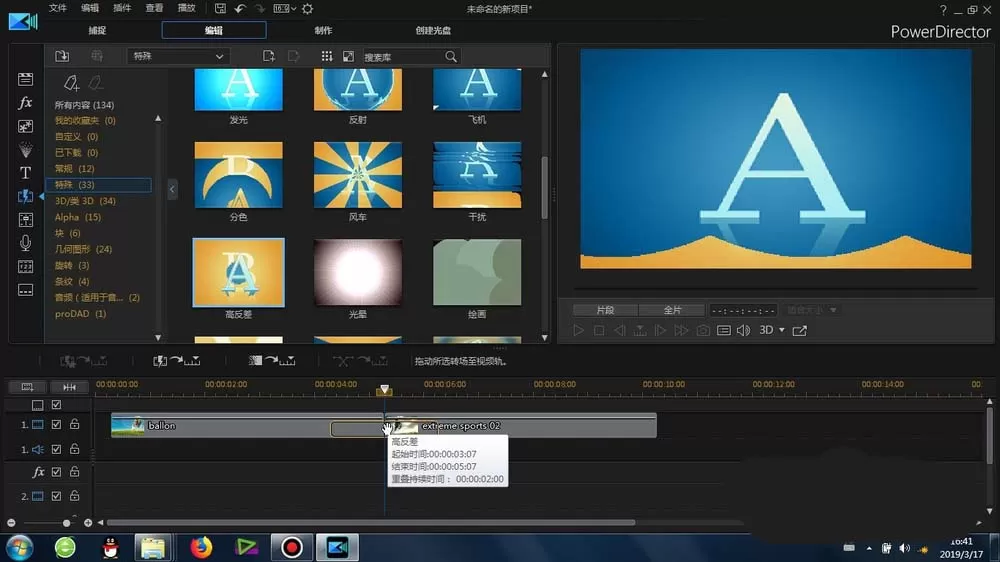The height and width of the screenshot is (562, 1000).
Task: Open the Title room T icon
Action: tap(25, 173)
